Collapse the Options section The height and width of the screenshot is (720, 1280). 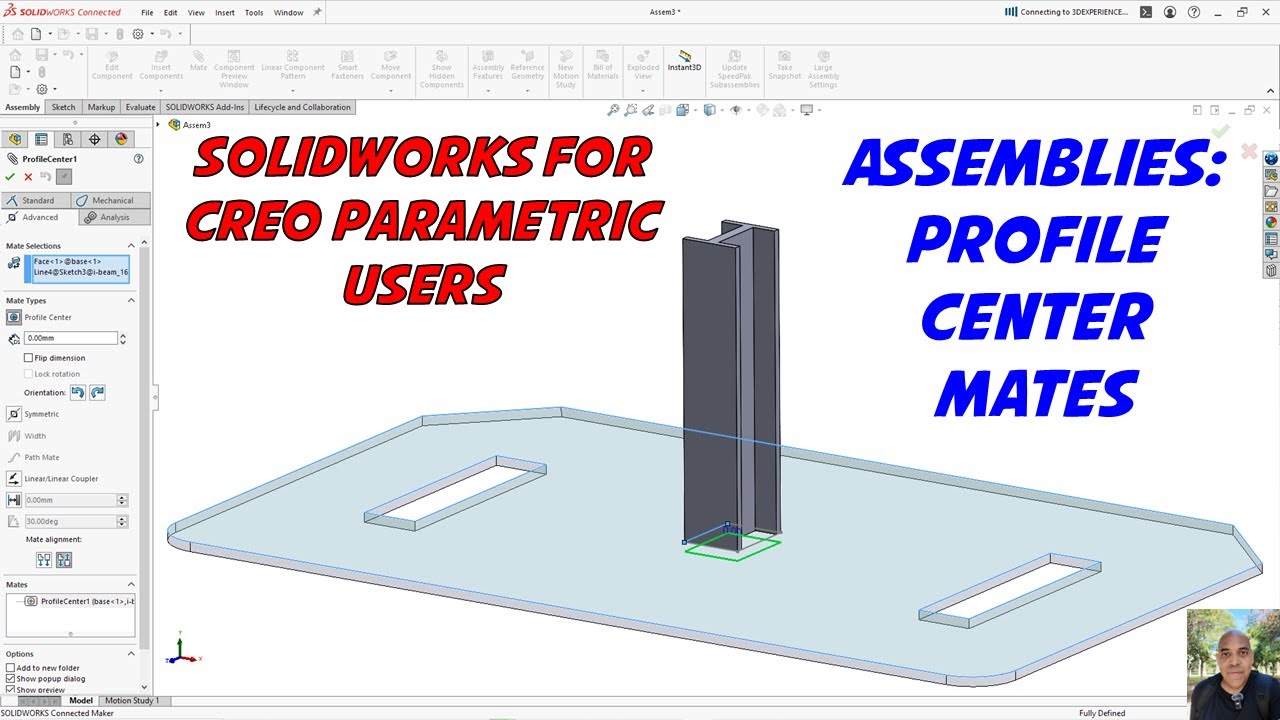130,654
